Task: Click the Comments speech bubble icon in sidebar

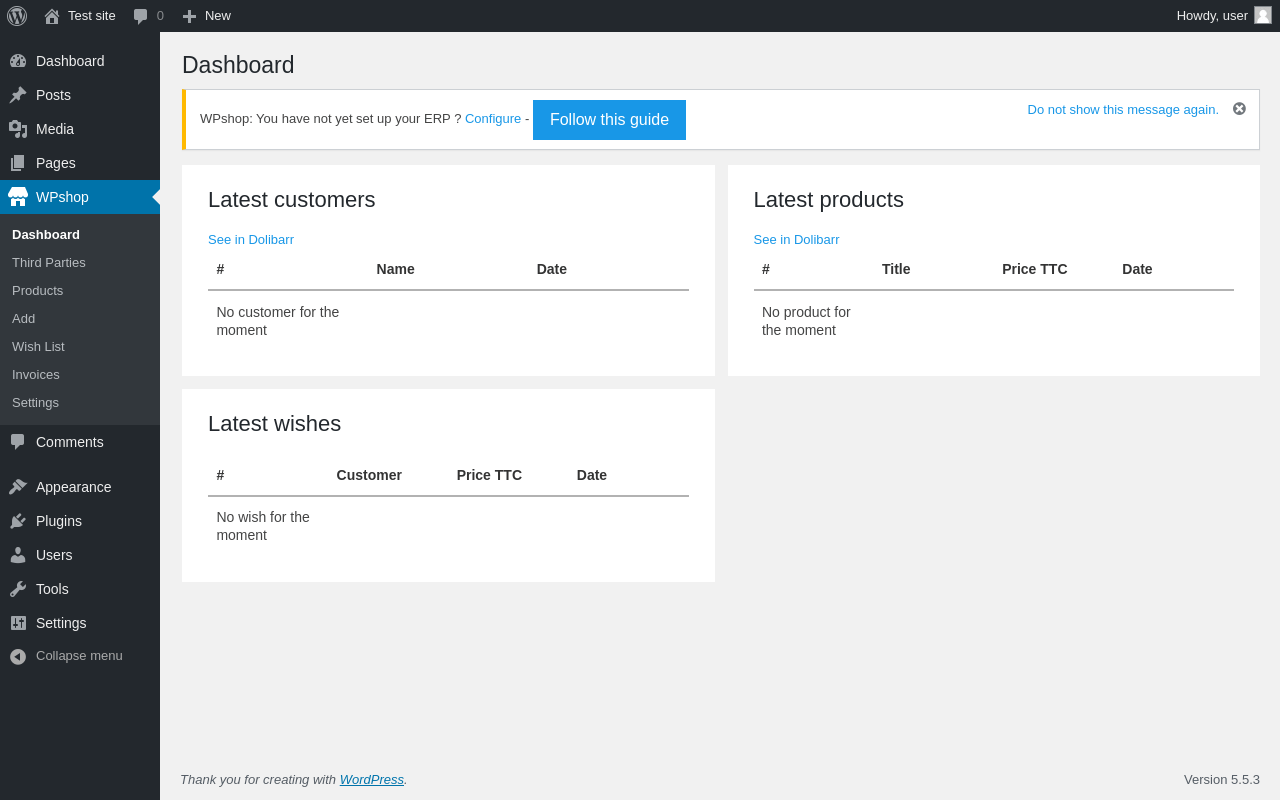Action: click(x=18, y=442)
